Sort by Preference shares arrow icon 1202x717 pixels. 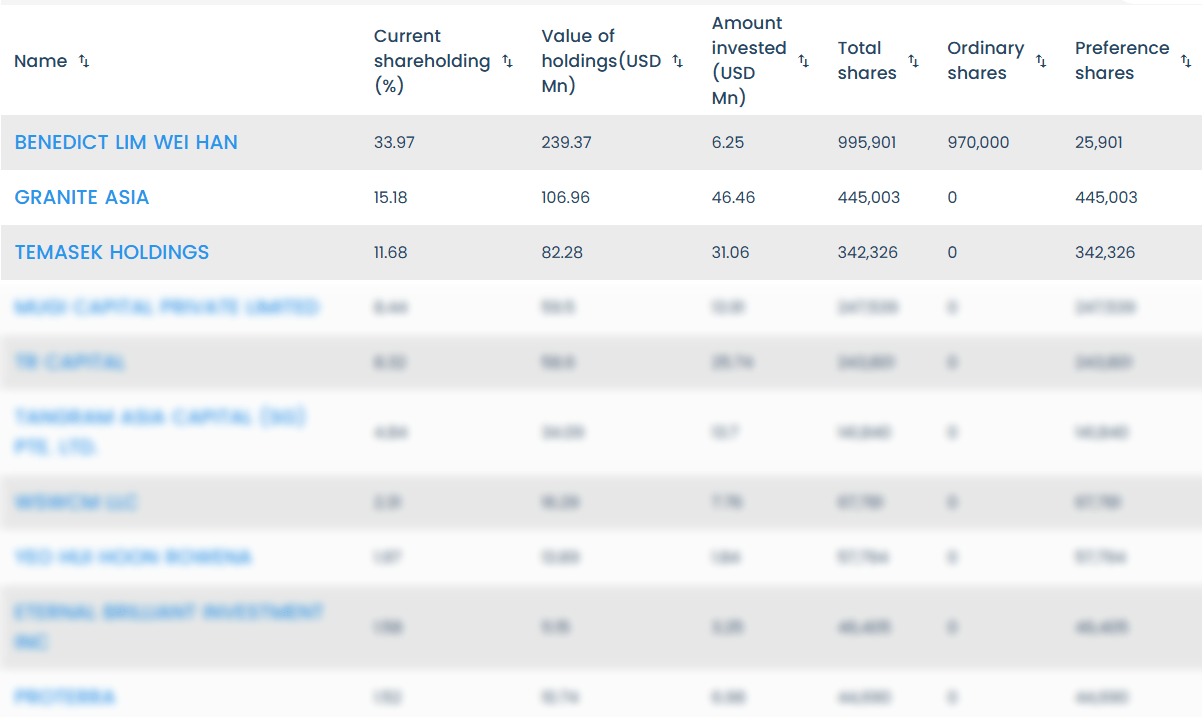tap(1186, 61)
